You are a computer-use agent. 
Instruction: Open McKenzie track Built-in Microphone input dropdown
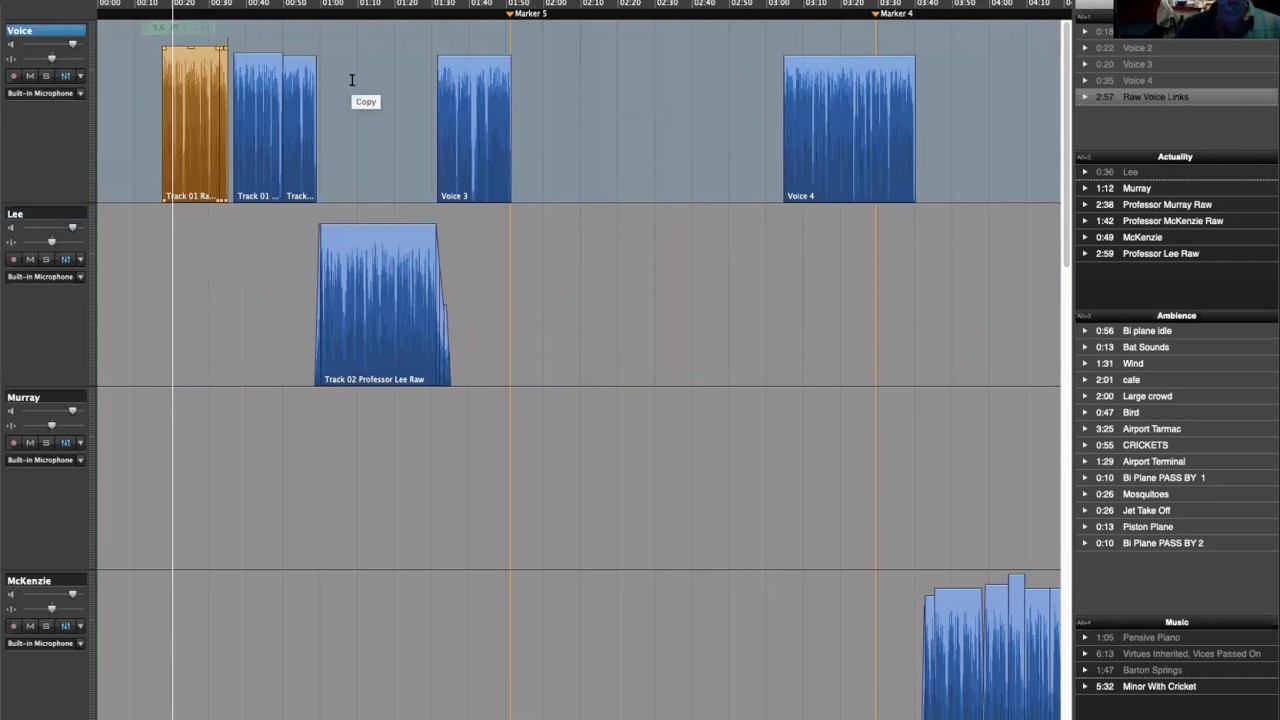coord(45,643)
